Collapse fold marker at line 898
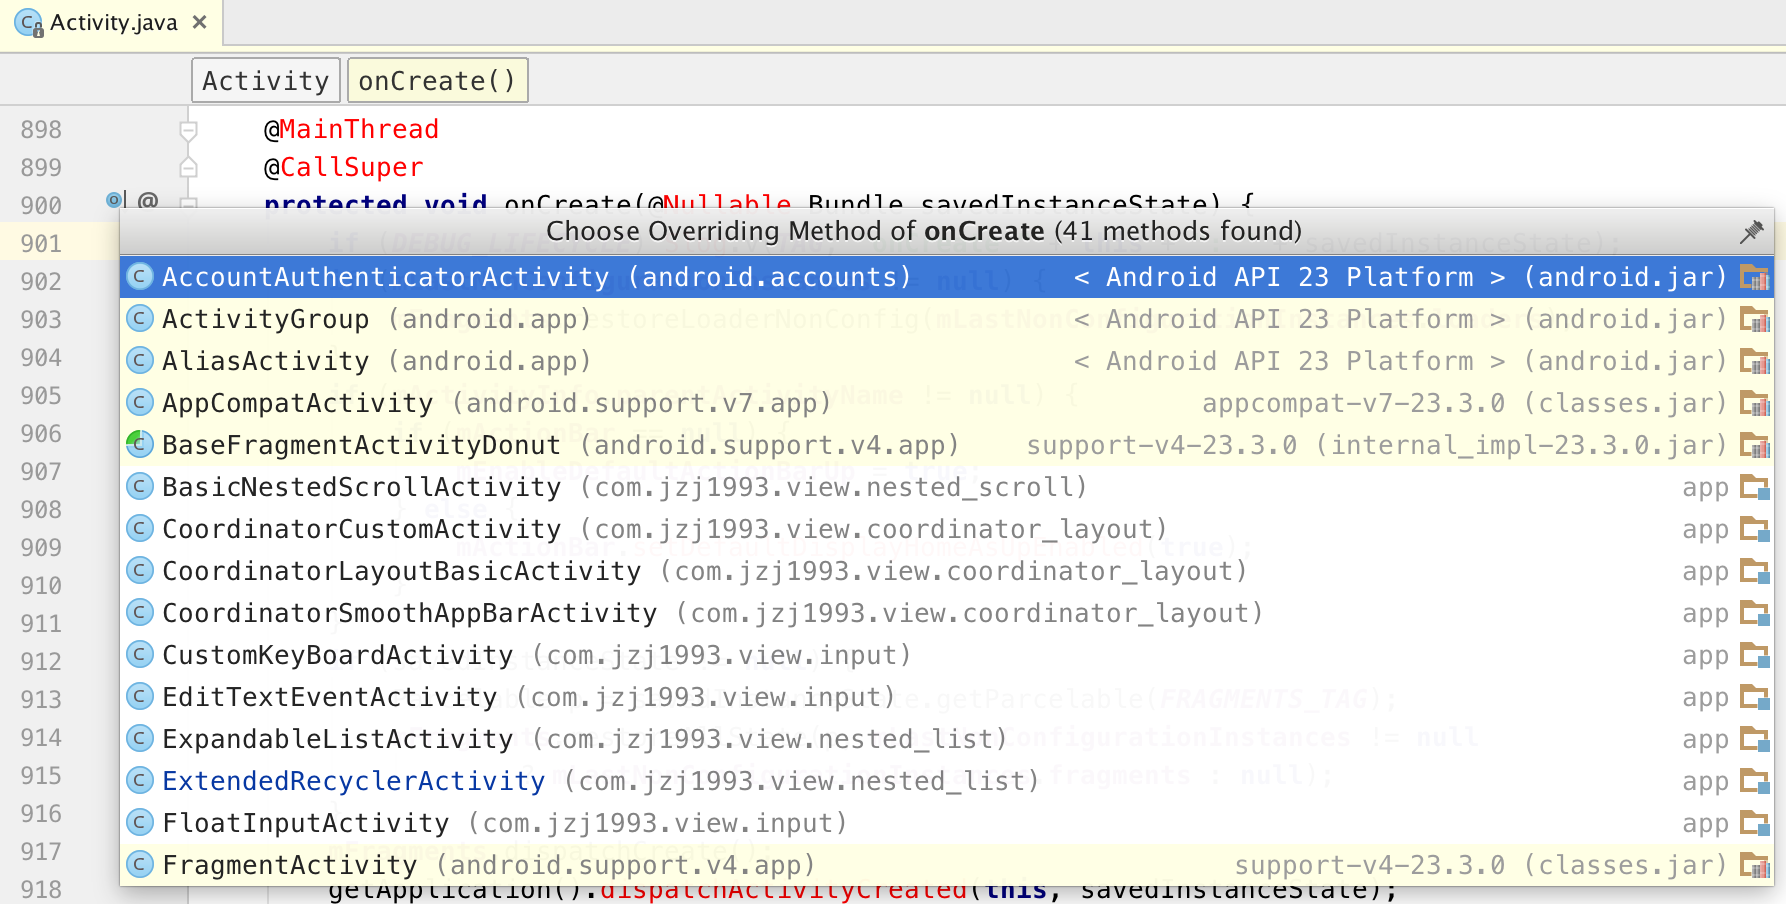This screenshot has width=1786, height=904. pyautogui.click(x=188, y=130)
